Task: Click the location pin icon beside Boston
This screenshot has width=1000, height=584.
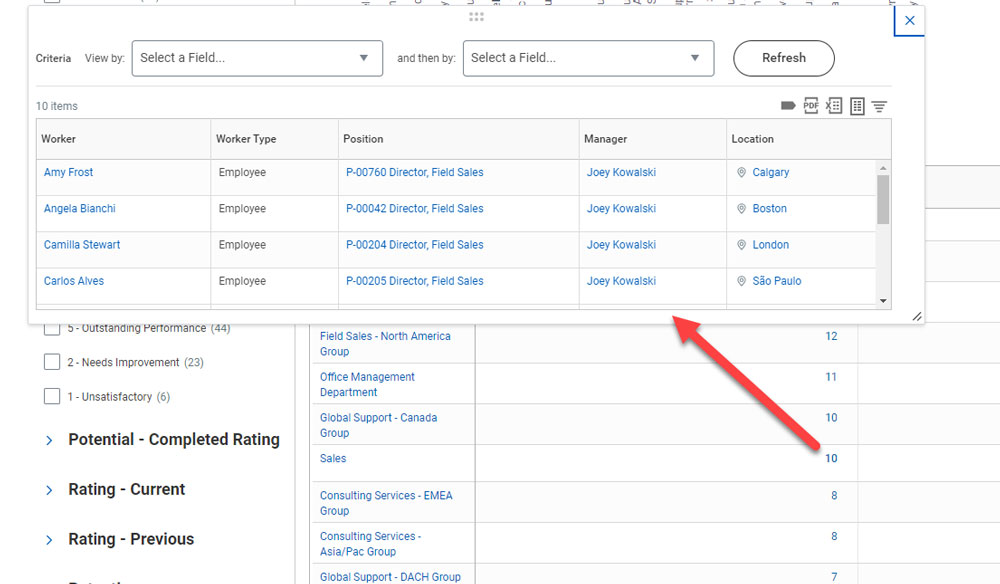Action: [741, 208]
